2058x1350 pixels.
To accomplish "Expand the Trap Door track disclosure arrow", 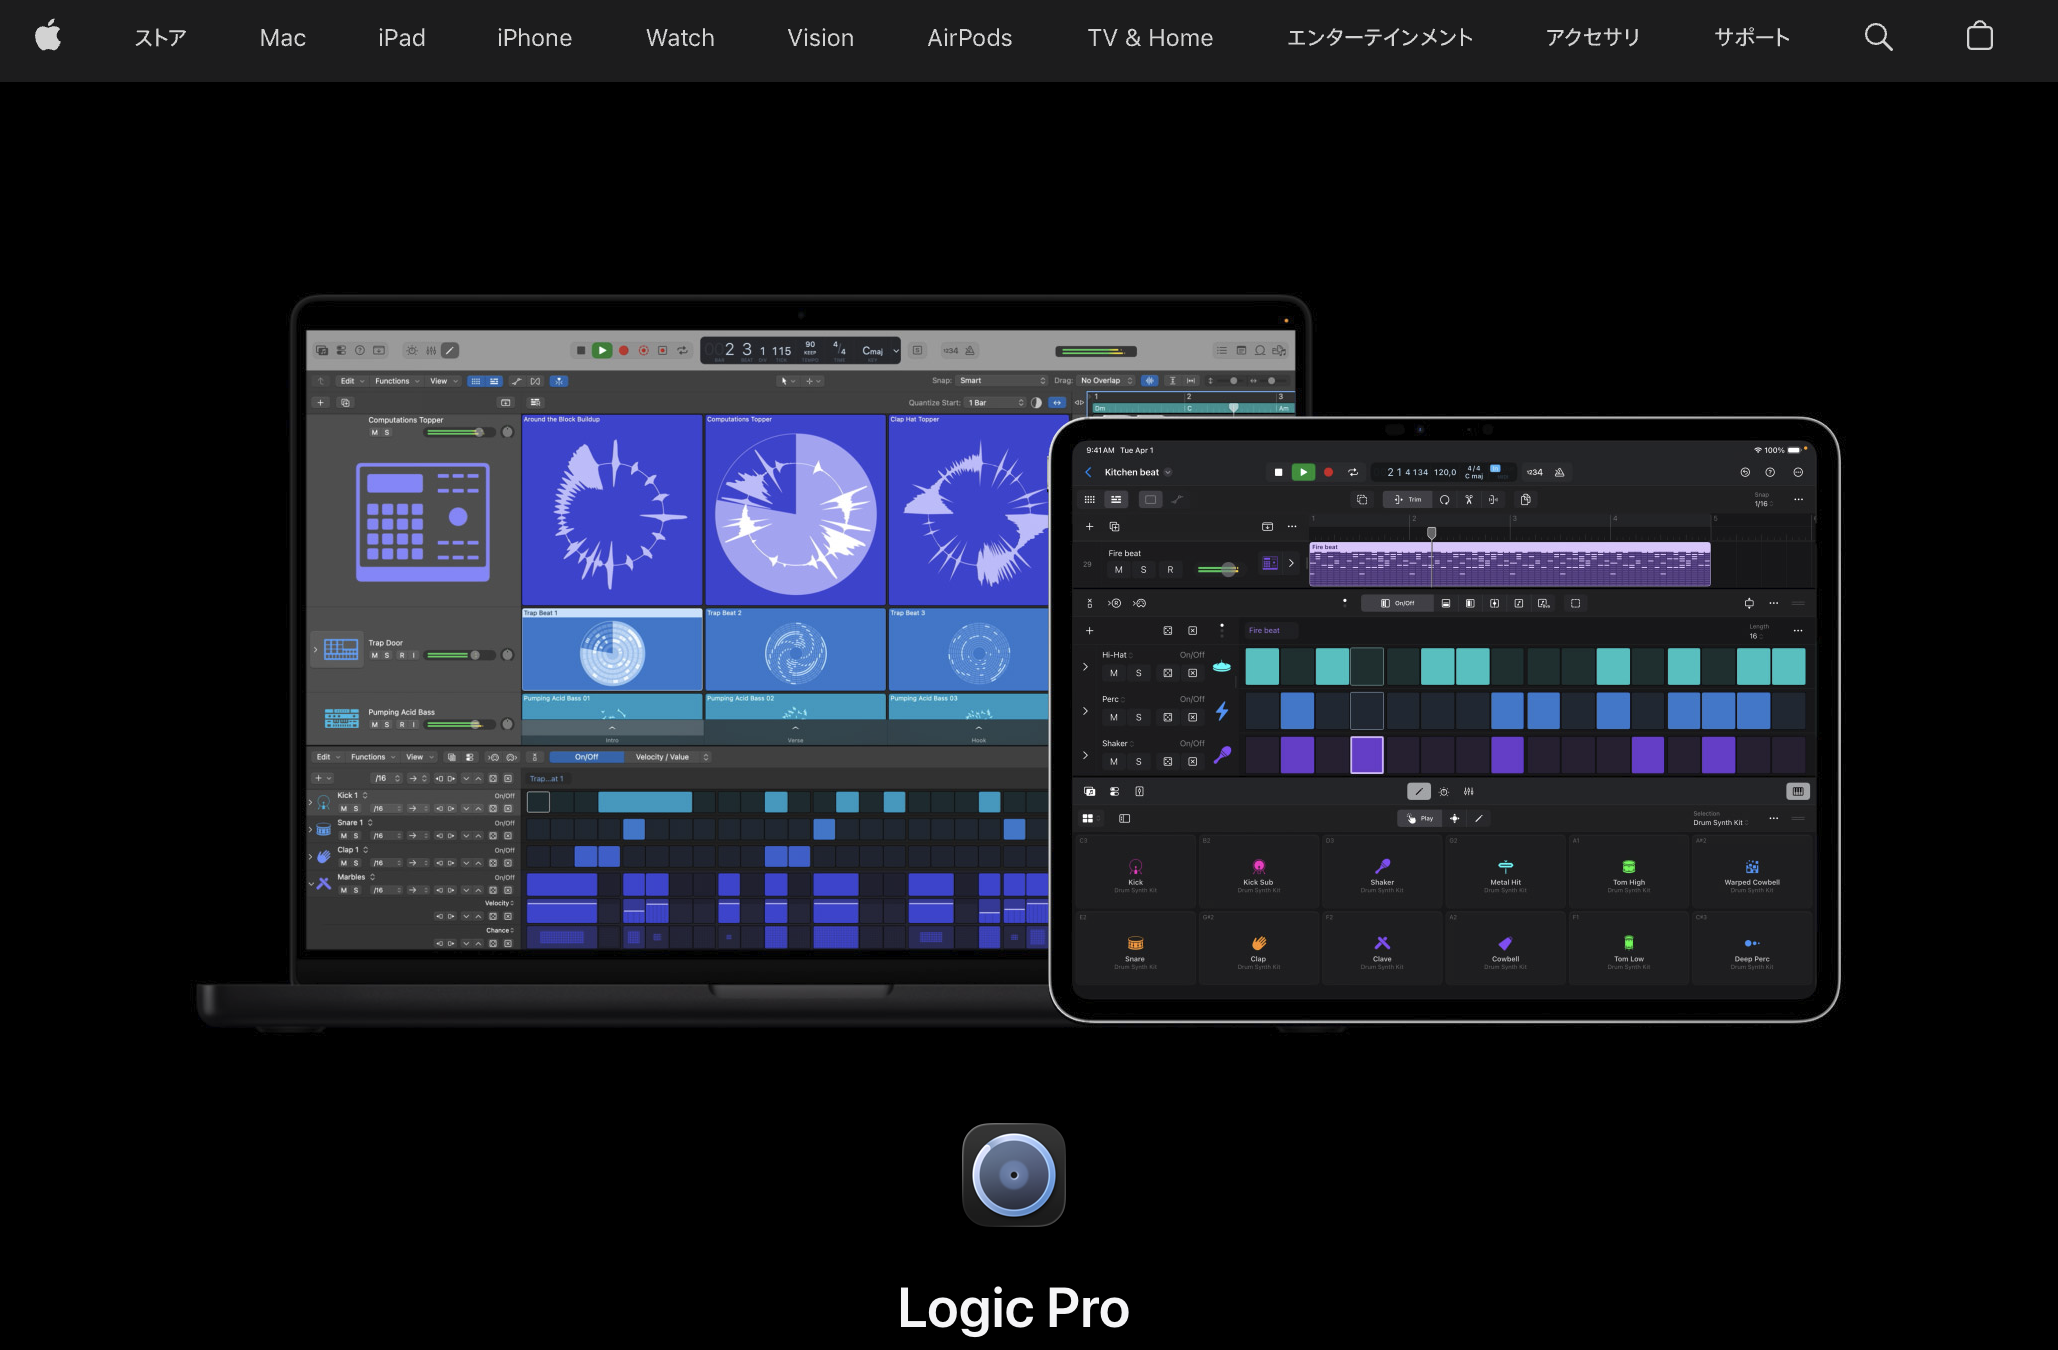I will point(315,650).
